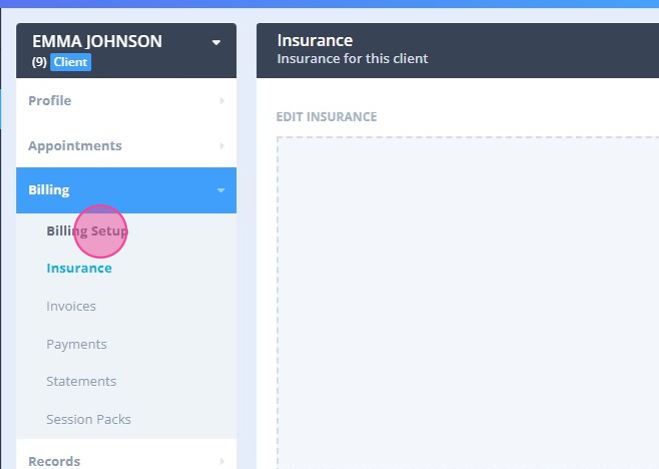659x469 pixels.
Task: Expand the Appointments section arrow
Action: coord(221,146)
